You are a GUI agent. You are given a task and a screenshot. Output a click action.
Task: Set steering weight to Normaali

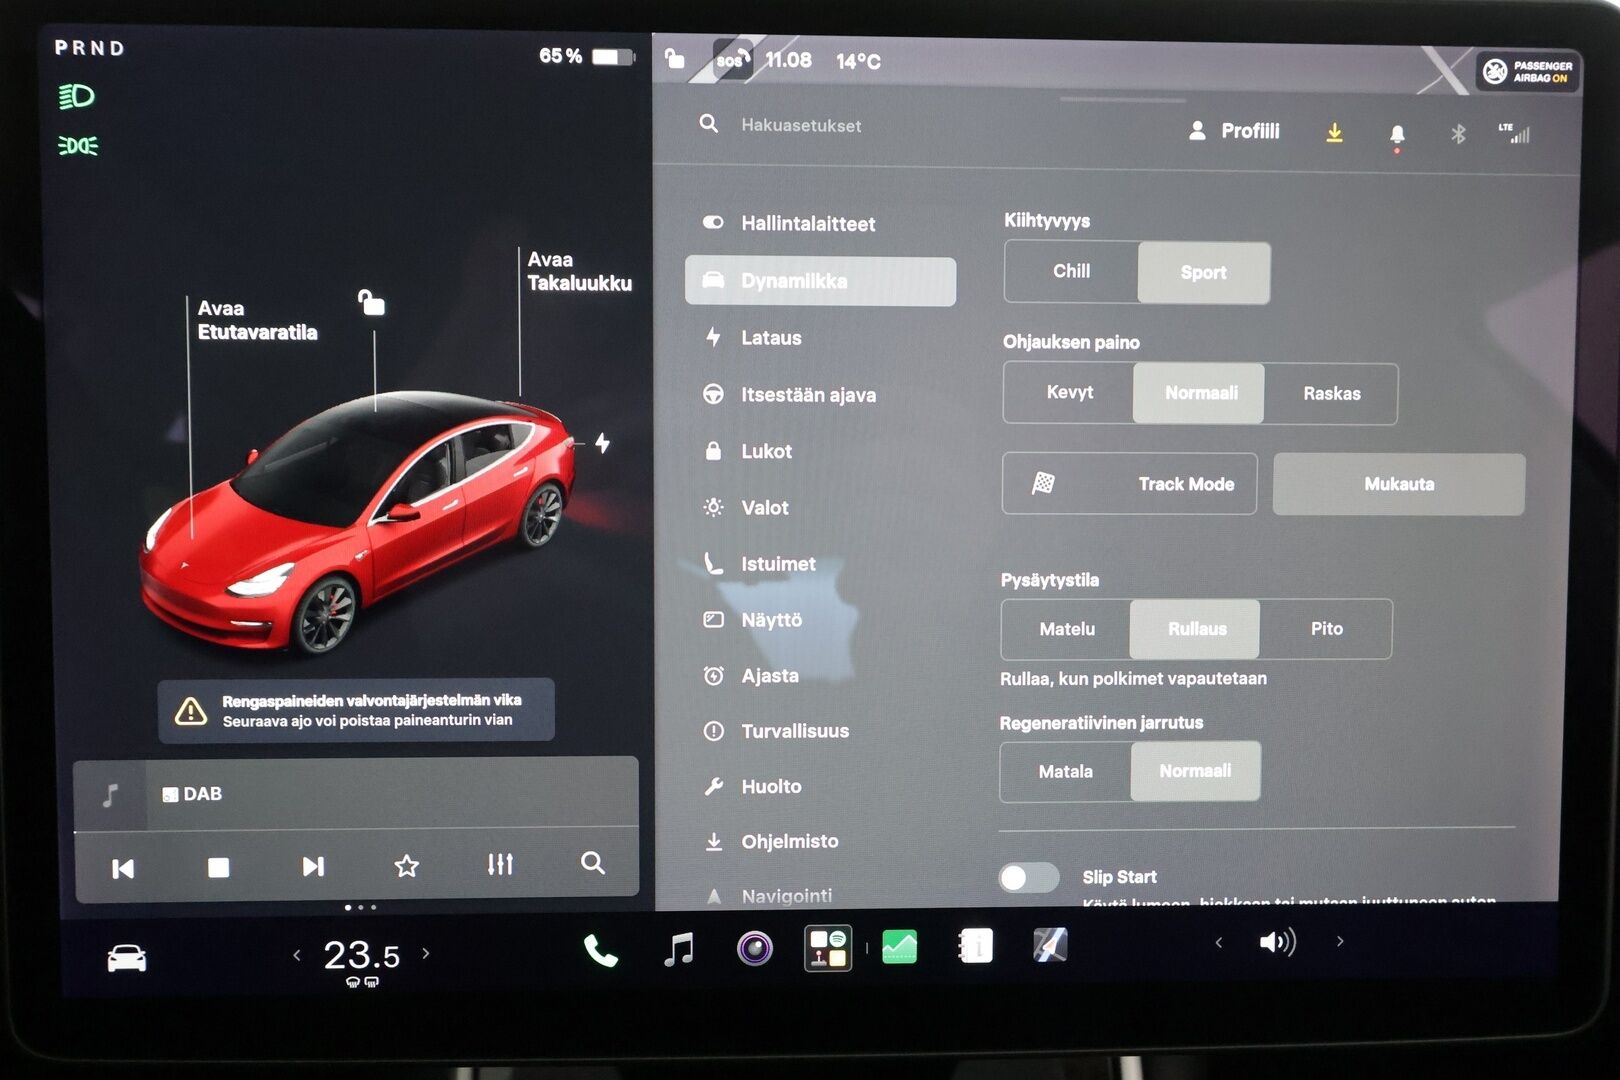point(1199,393)
